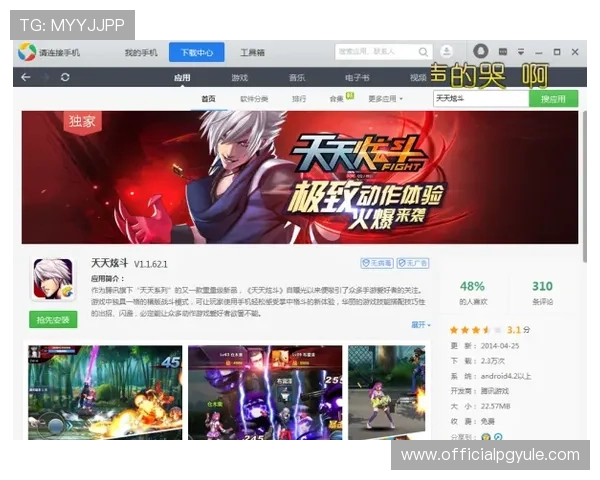The image size is (600, 480).
Task: Refresh the page with the reload icon
Action: click(65, 77)
